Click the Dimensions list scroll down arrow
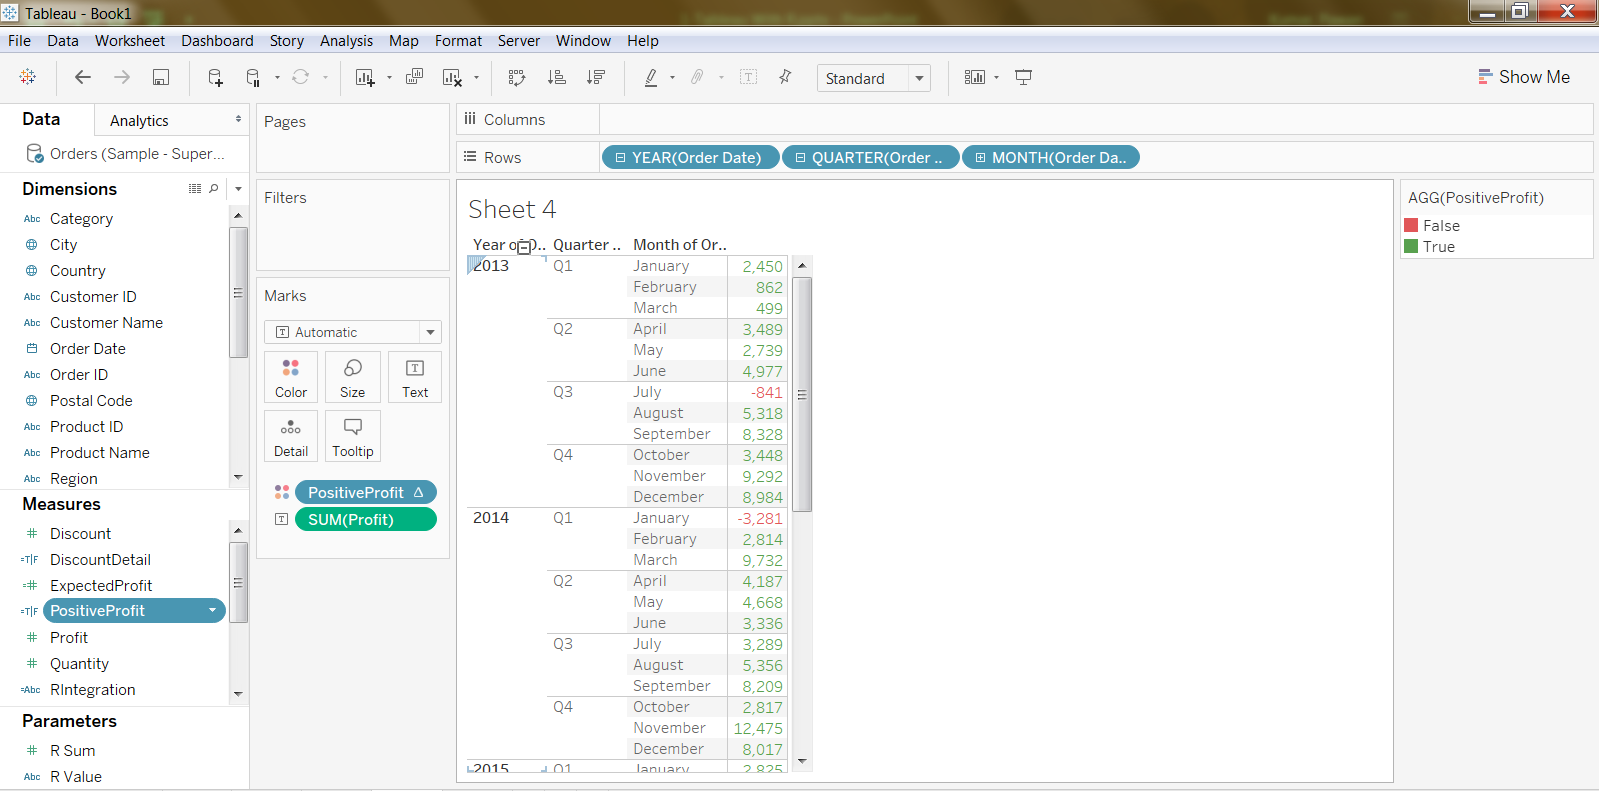The image size is (1599, 791). pyautogui.click(x=238, y=477)
